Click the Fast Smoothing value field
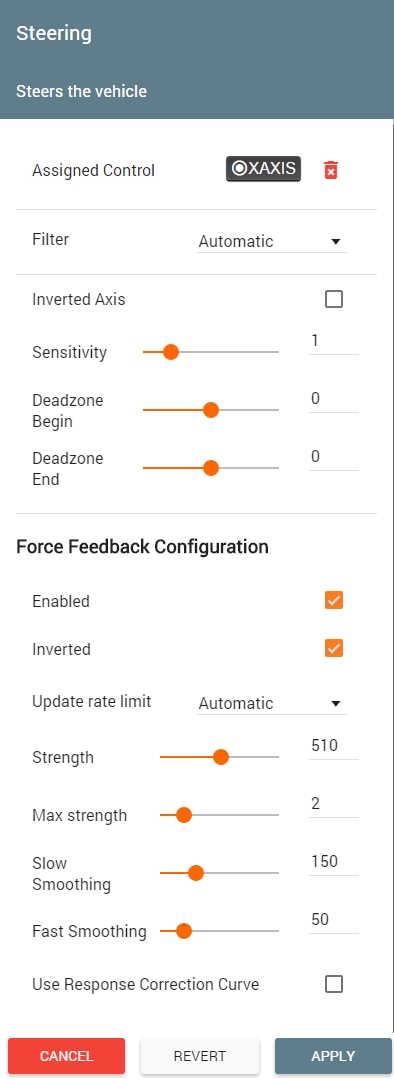The width and height of the screenshot is (394, 1079). [x=333, y=920]
